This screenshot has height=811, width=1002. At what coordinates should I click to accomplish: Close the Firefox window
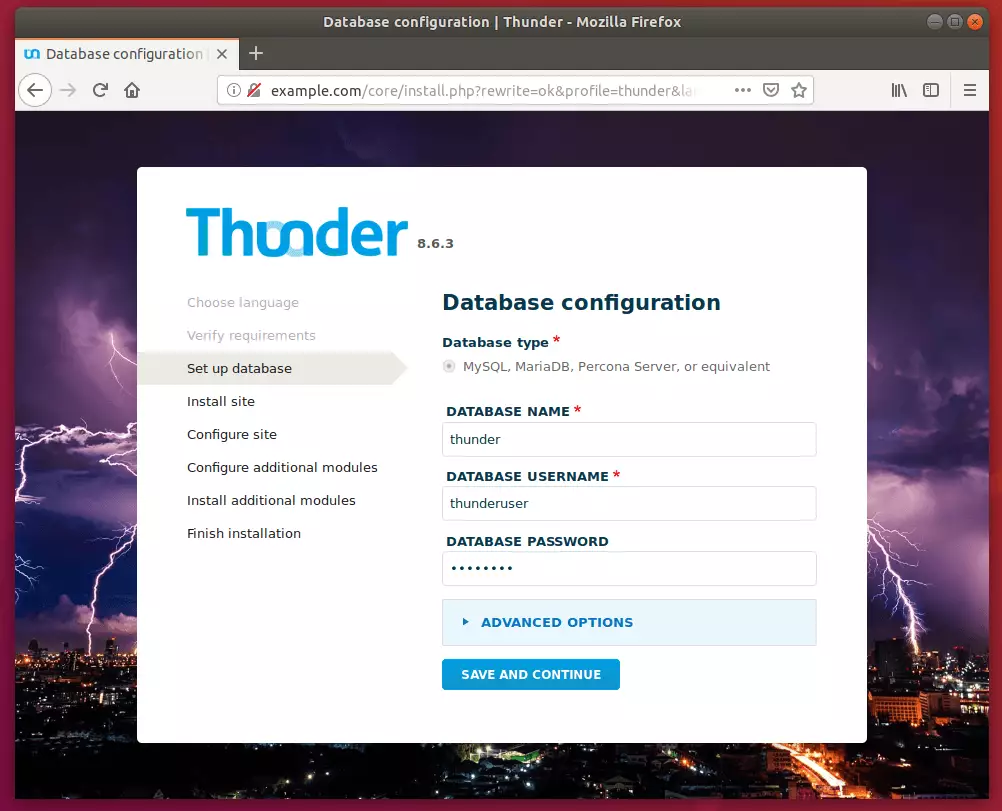[x=975, y=22]
